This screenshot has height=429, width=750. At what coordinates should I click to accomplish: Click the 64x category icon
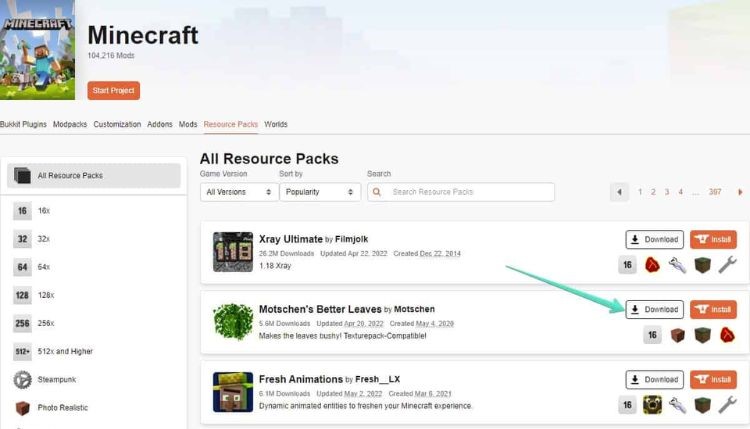[22, 267]
